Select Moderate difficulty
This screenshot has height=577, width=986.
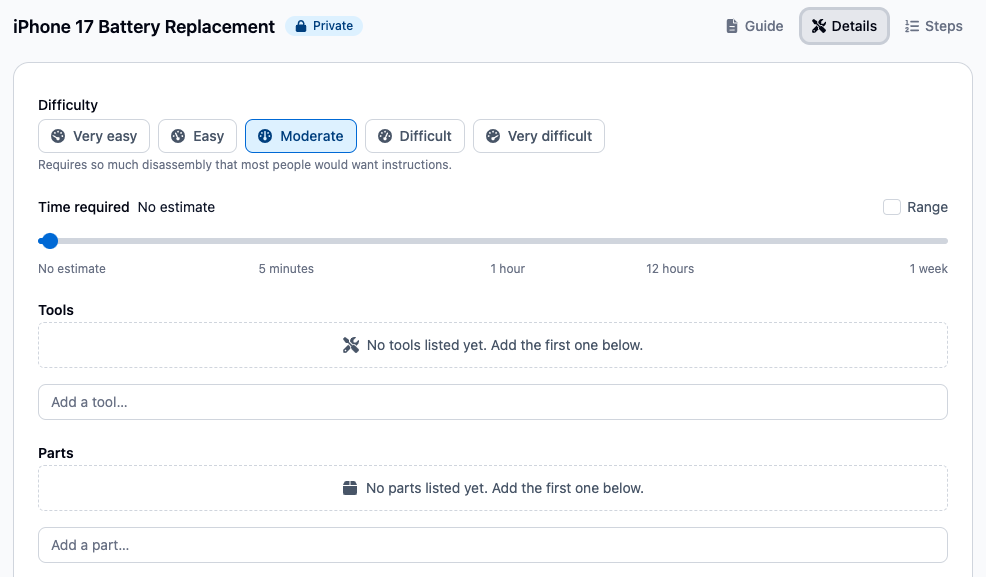[301, 136]
